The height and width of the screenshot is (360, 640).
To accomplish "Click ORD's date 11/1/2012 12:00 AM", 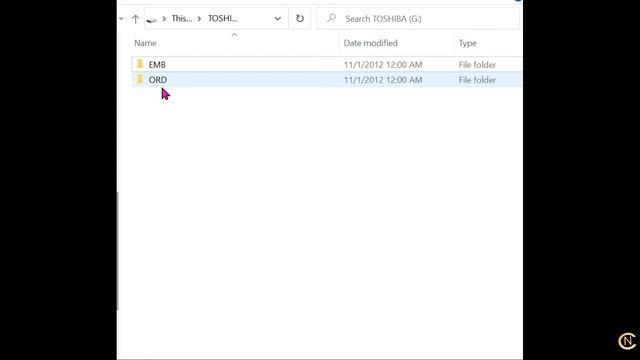I will click(x=383, y=80).
